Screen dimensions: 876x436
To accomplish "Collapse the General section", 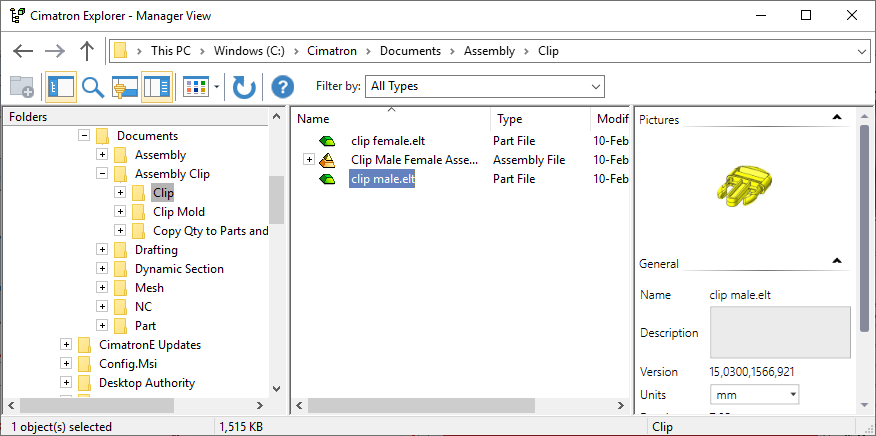I will [x=836, y=261].
